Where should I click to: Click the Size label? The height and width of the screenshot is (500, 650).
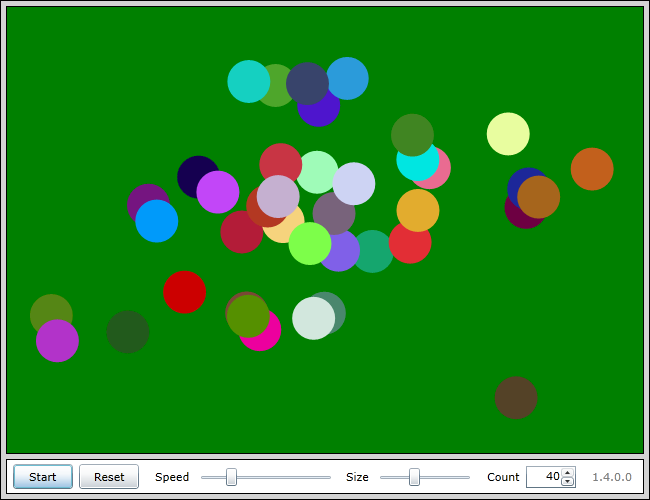[x=357, y=477]
